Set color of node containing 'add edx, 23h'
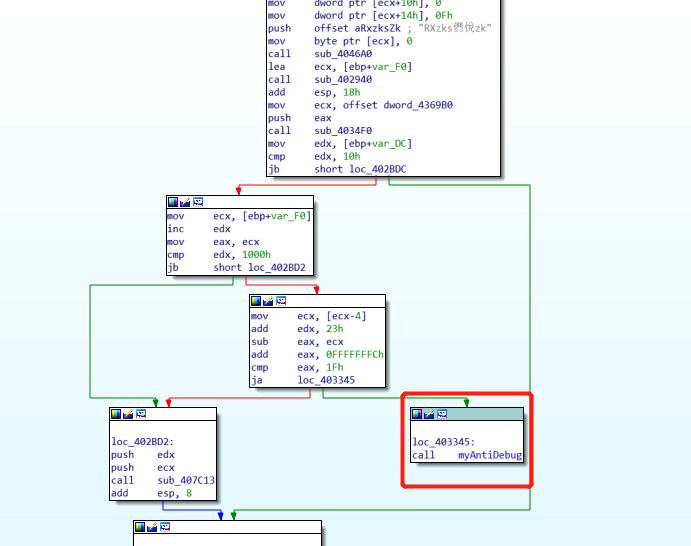Image resolution: width=691 pixels, height=546 pixels. point(257,300)
